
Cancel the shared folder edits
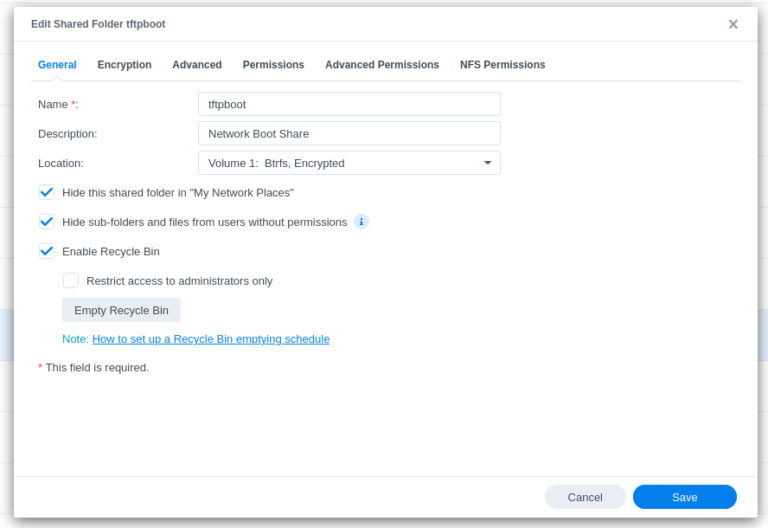pos(585,497)
